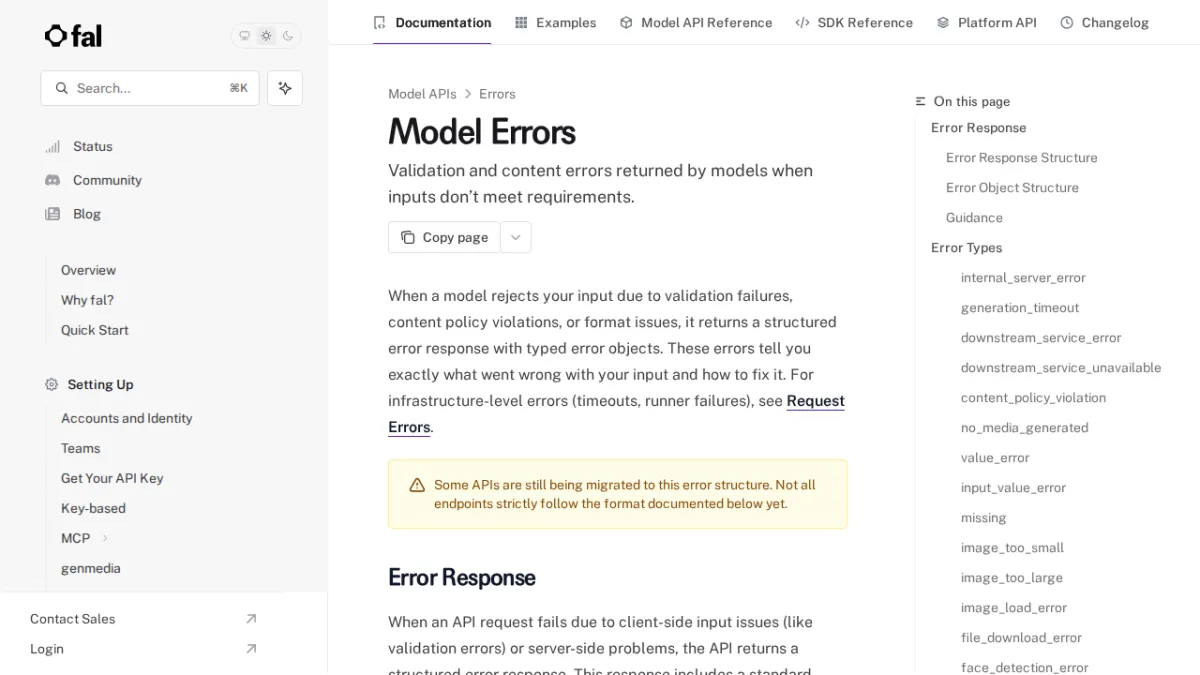Click the Contact Sales link
1200x675 pixels.
tap(72, 619)
